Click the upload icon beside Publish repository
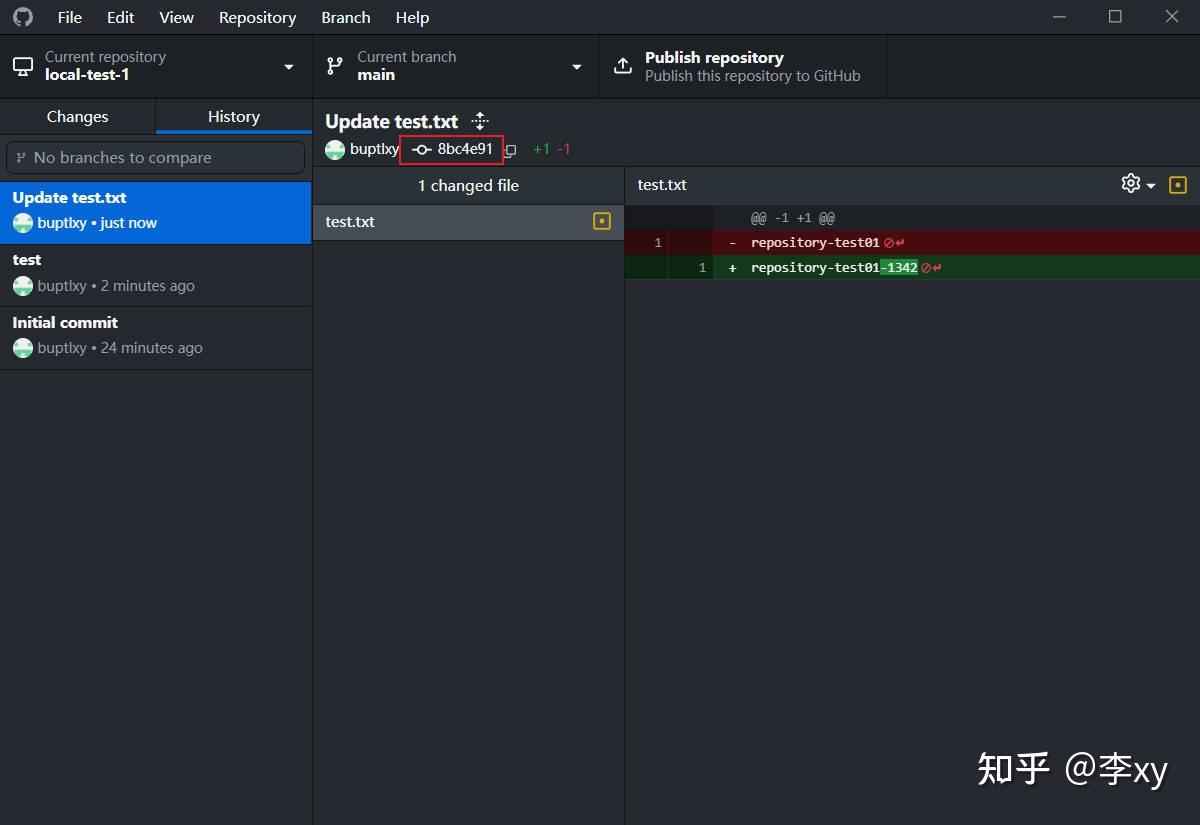 pos(622,66)
